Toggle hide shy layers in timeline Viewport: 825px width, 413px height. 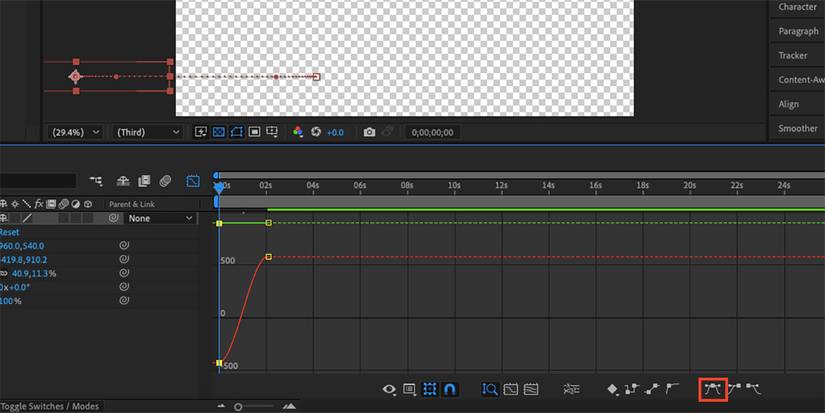pos(123,182)
